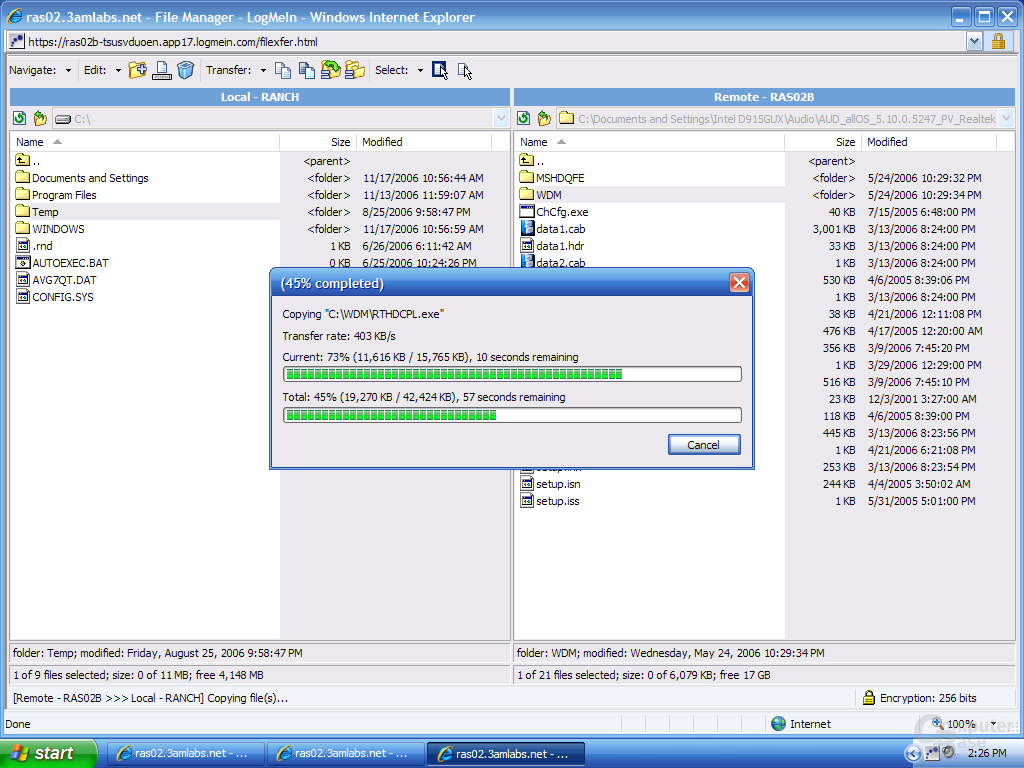
Task: Refresh the Remote RAS02B pane
Action: (523, 118)
